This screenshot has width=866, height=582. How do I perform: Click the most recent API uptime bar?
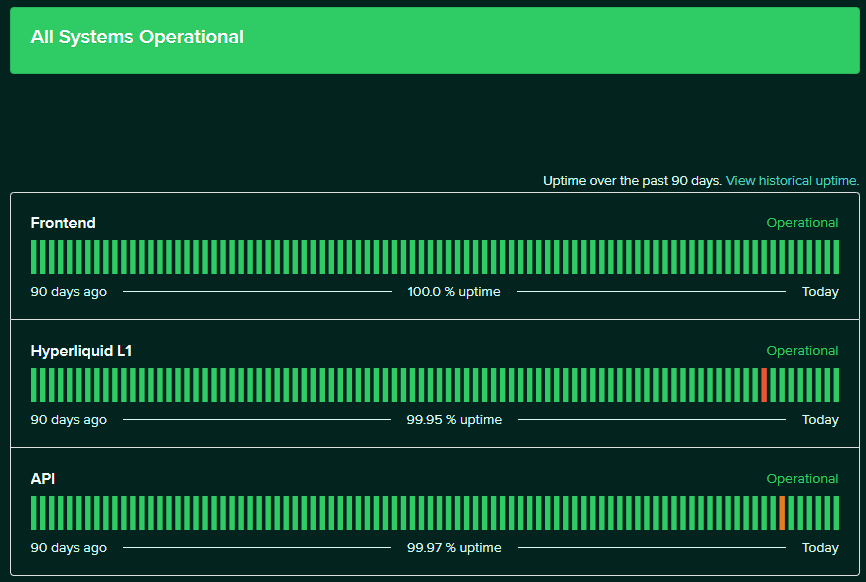(834, 513)
